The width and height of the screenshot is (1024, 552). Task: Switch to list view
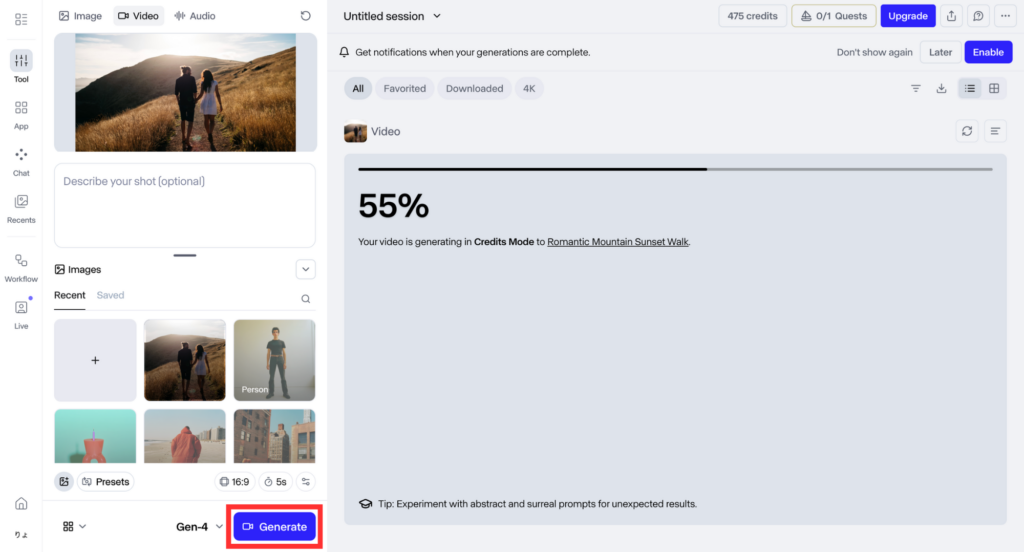(970, 88)
